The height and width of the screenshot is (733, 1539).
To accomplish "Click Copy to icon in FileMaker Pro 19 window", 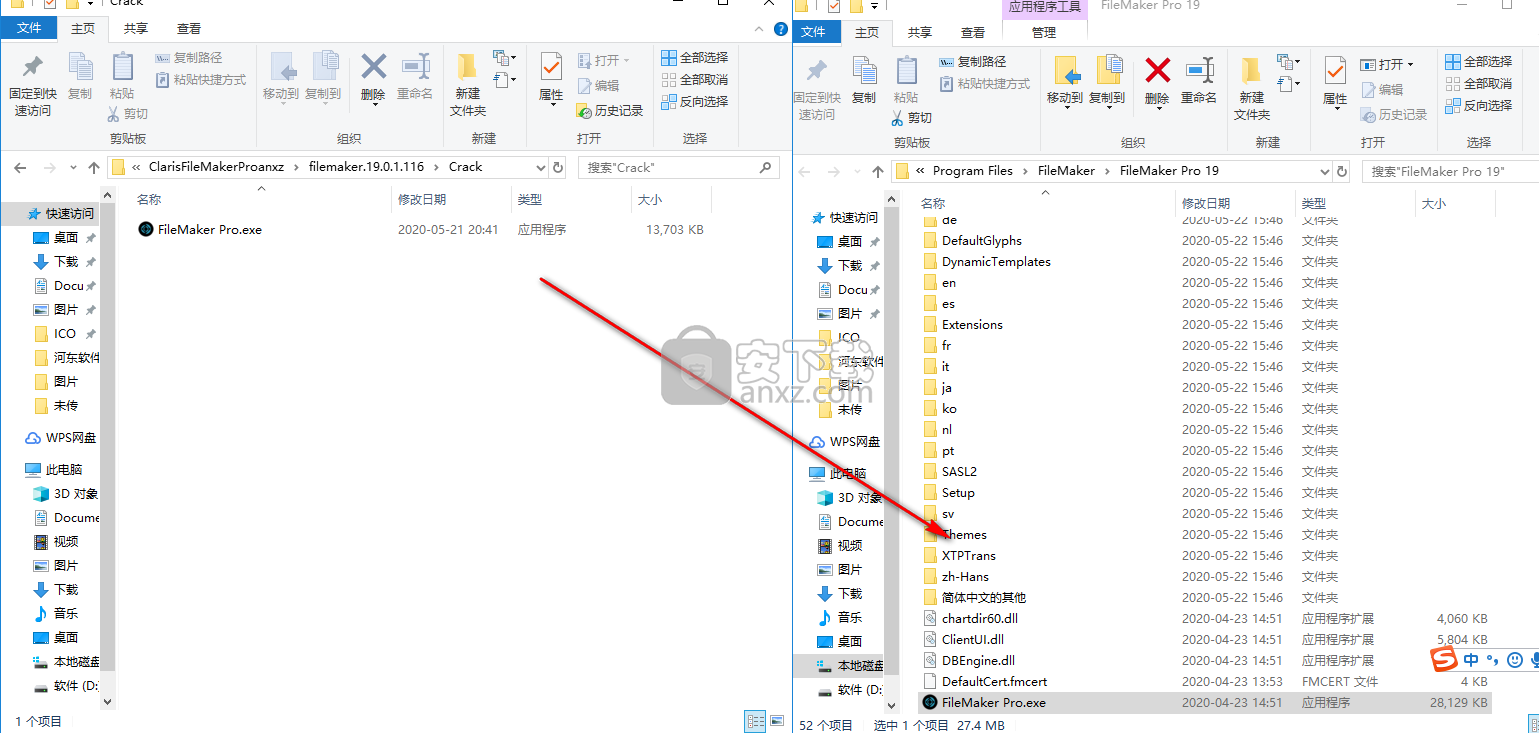I will coord(1107,80).
